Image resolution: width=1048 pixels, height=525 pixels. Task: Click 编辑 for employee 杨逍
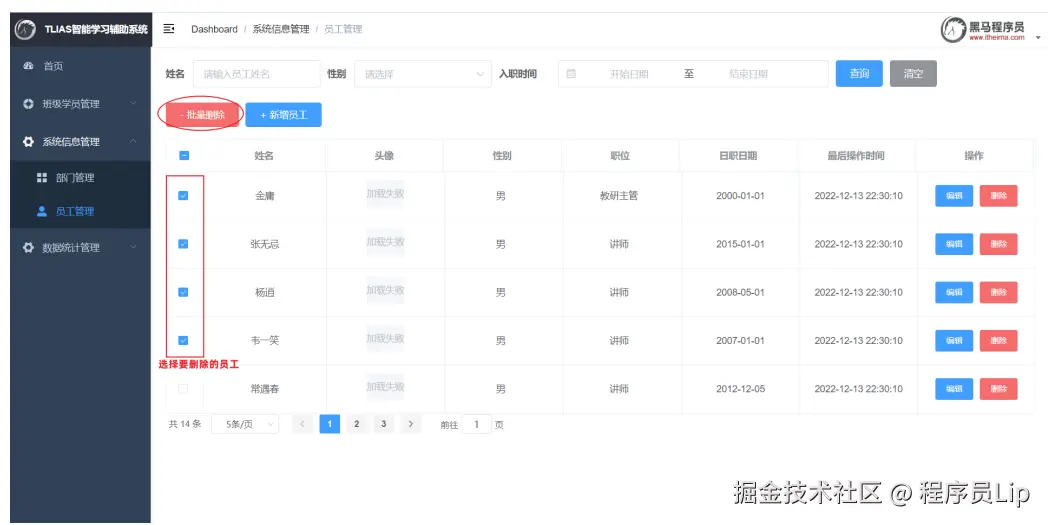pyautogui.click(x=954, y=292)
